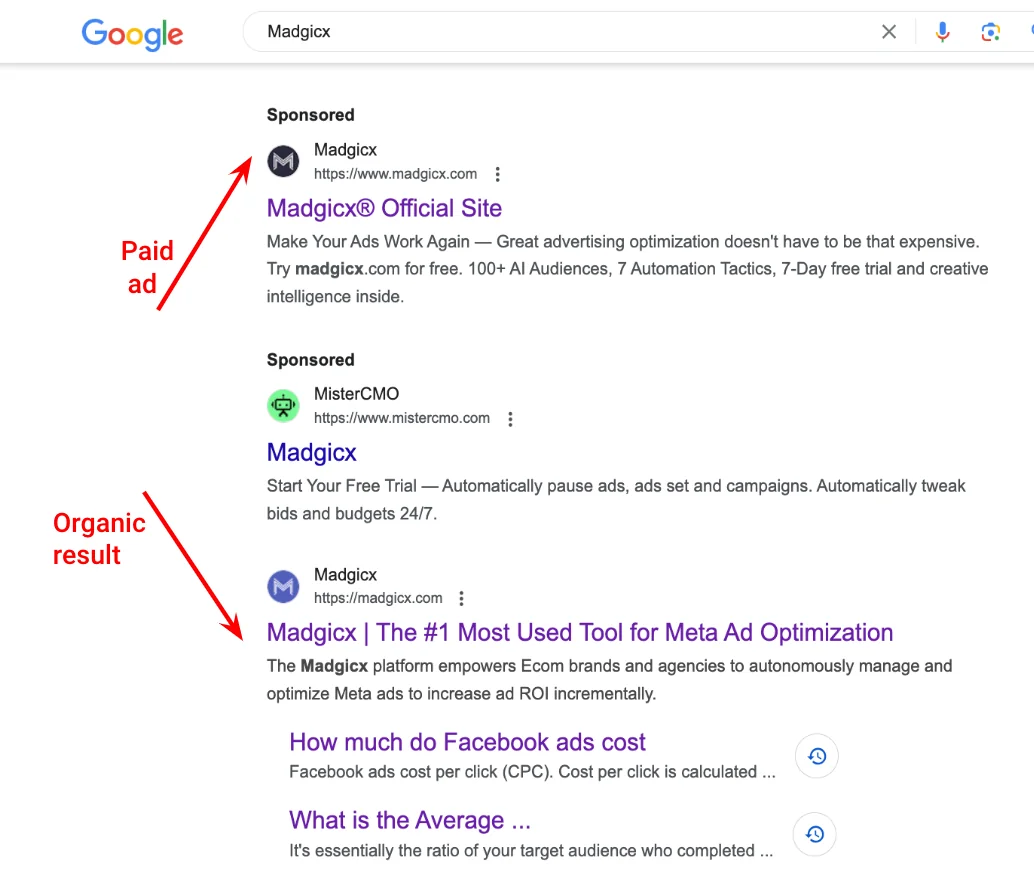Screen dimensions: 1034x876
Task: Click the blue Madgicx favicon in organic result
Action: click(x=283, y=586)
